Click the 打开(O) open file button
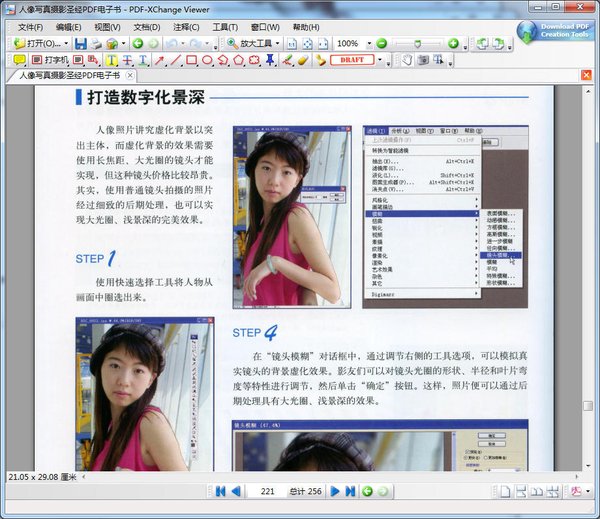Image resolution: width=600 pixels, height=519 pixels. click(x=37, y=44)
